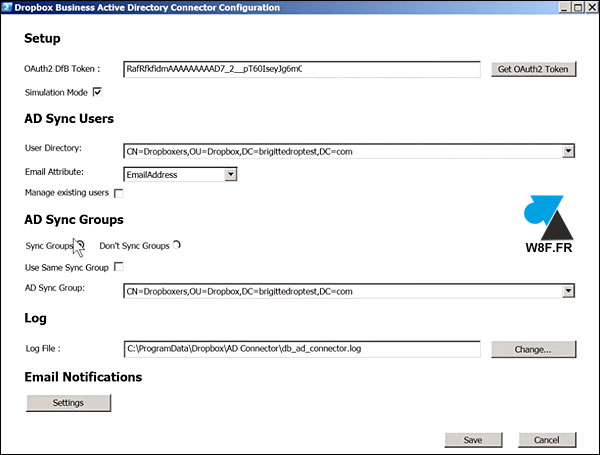The width and height of the screenshot is (600, 455).
Task: Click the AD Sync Users heading
Action: pyautogui.click(x=69, y=119)
